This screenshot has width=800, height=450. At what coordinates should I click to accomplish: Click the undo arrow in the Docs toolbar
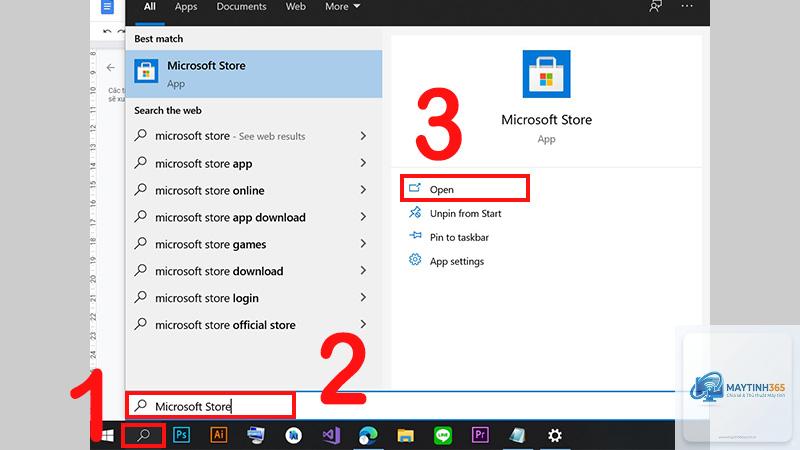107,32
